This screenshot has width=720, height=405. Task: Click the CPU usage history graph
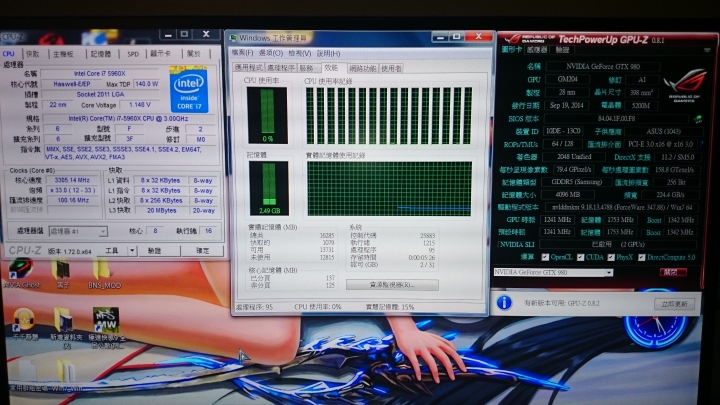[x=389, y=116]
